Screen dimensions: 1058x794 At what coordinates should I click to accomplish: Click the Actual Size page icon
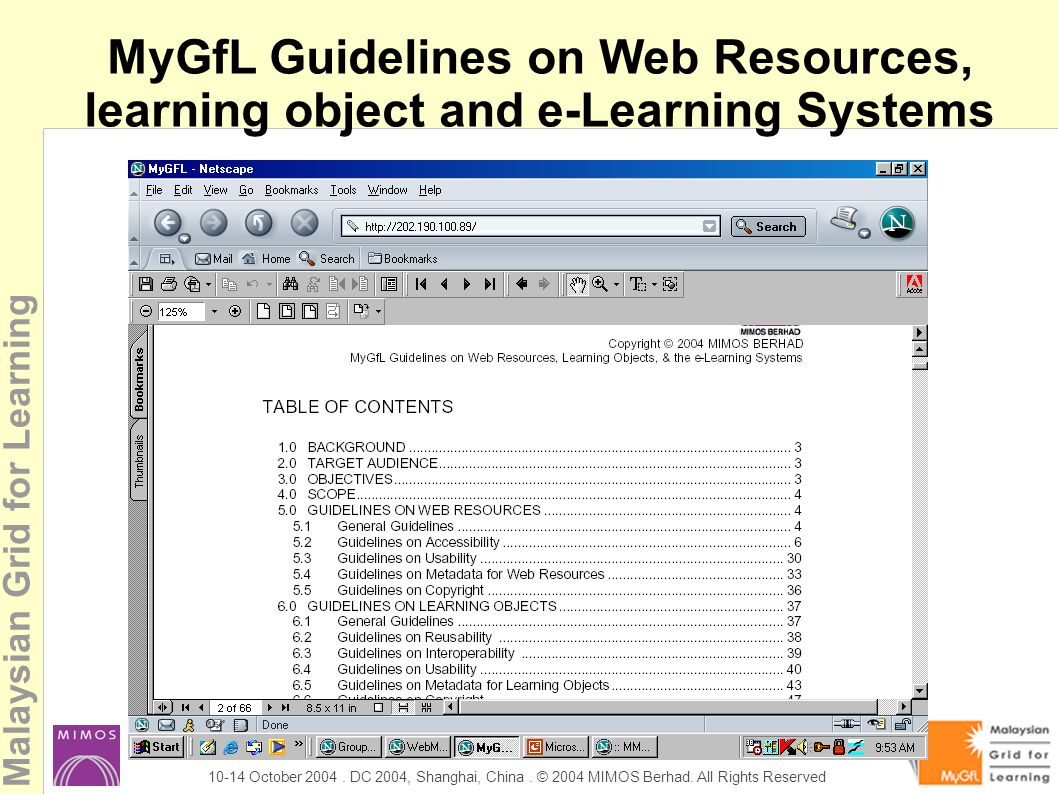pos(263,311)
